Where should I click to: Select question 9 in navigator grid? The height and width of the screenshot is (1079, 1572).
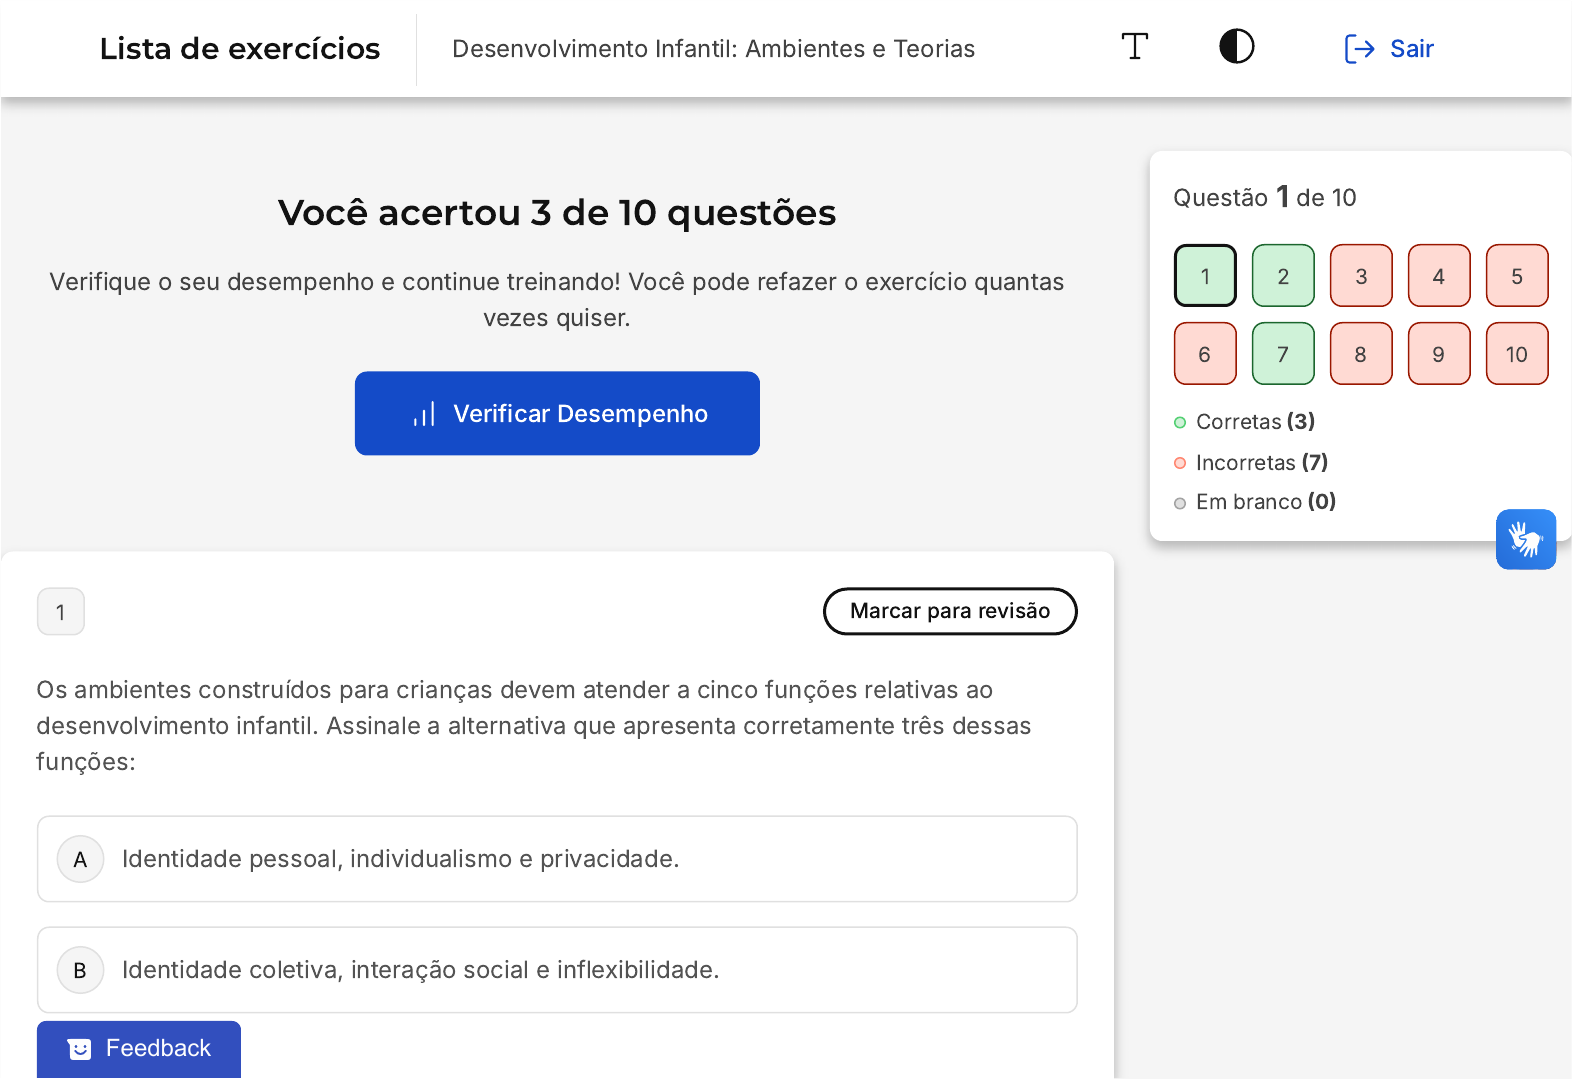coord(1439,354)
